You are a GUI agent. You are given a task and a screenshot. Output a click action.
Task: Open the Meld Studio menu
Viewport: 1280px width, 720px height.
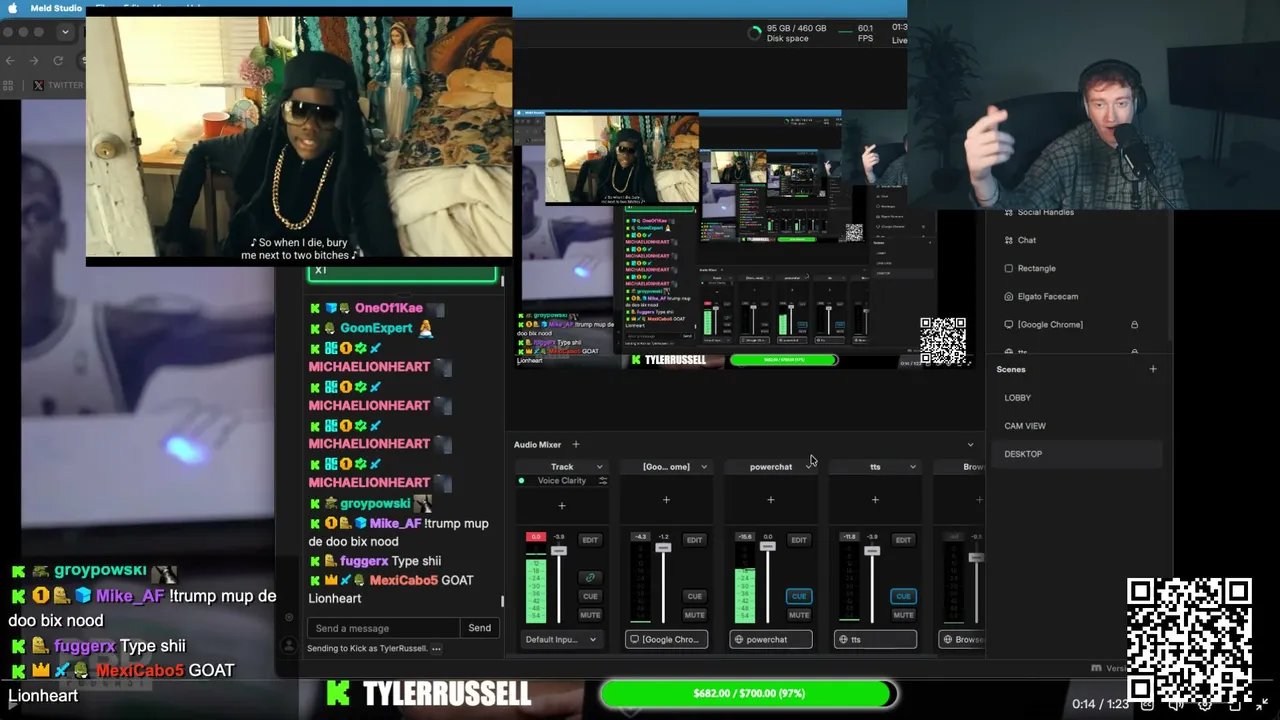55,8
